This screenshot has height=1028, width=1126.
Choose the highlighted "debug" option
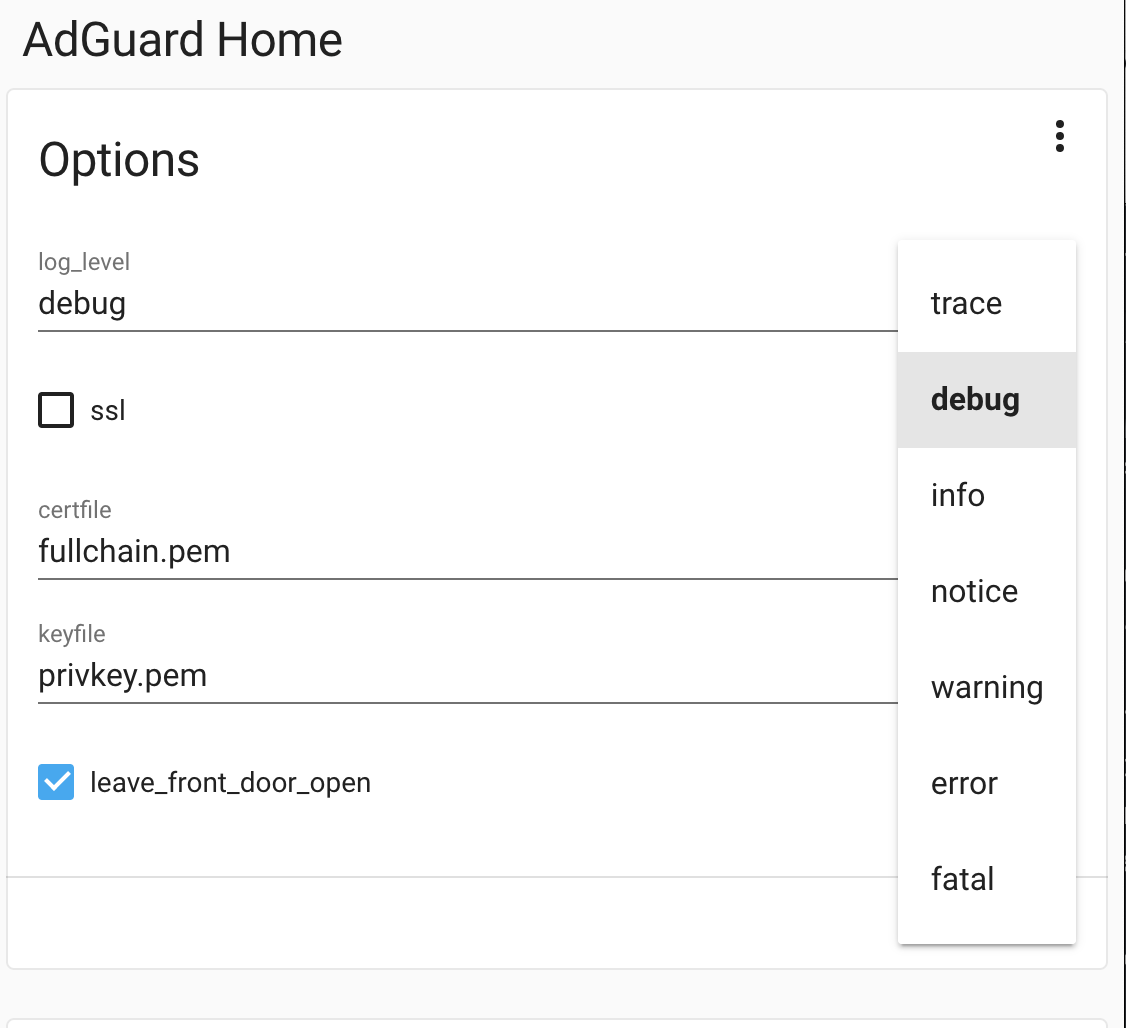pyautogui.click(x=975, y=399)
